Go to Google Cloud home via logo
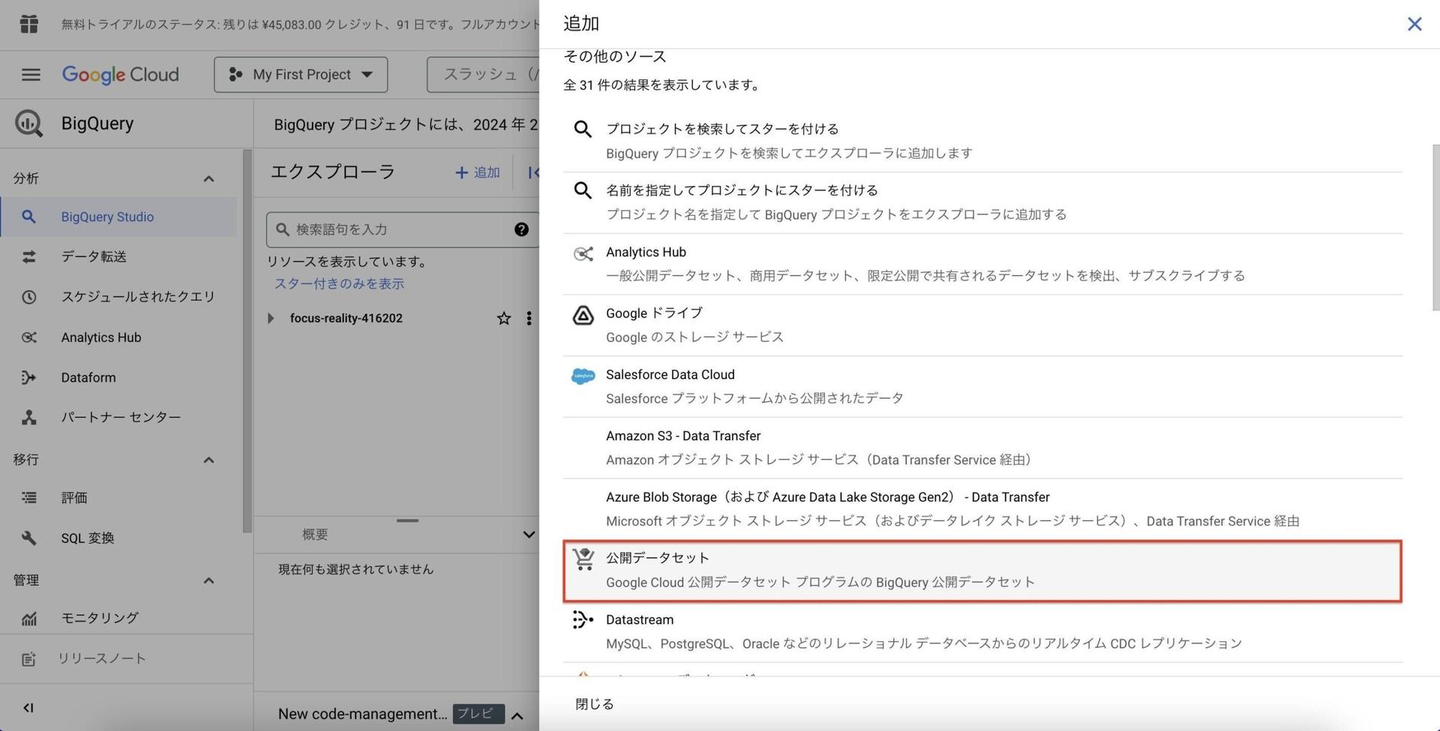The height and width of the screenshot is (731, 1440). click(x=120, y=75)
